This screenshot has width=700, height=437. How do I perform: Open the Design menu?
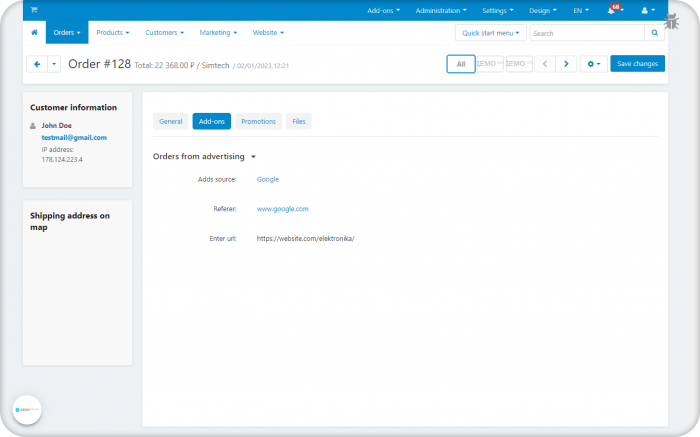tap(542, 11)
